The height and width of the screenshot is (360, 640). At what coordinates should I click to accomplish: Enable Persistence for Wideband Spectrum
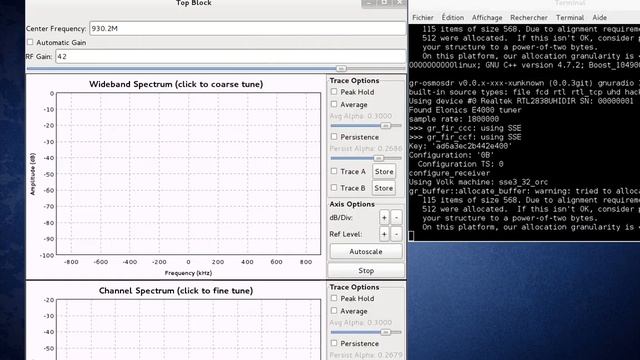coord(334,137)
